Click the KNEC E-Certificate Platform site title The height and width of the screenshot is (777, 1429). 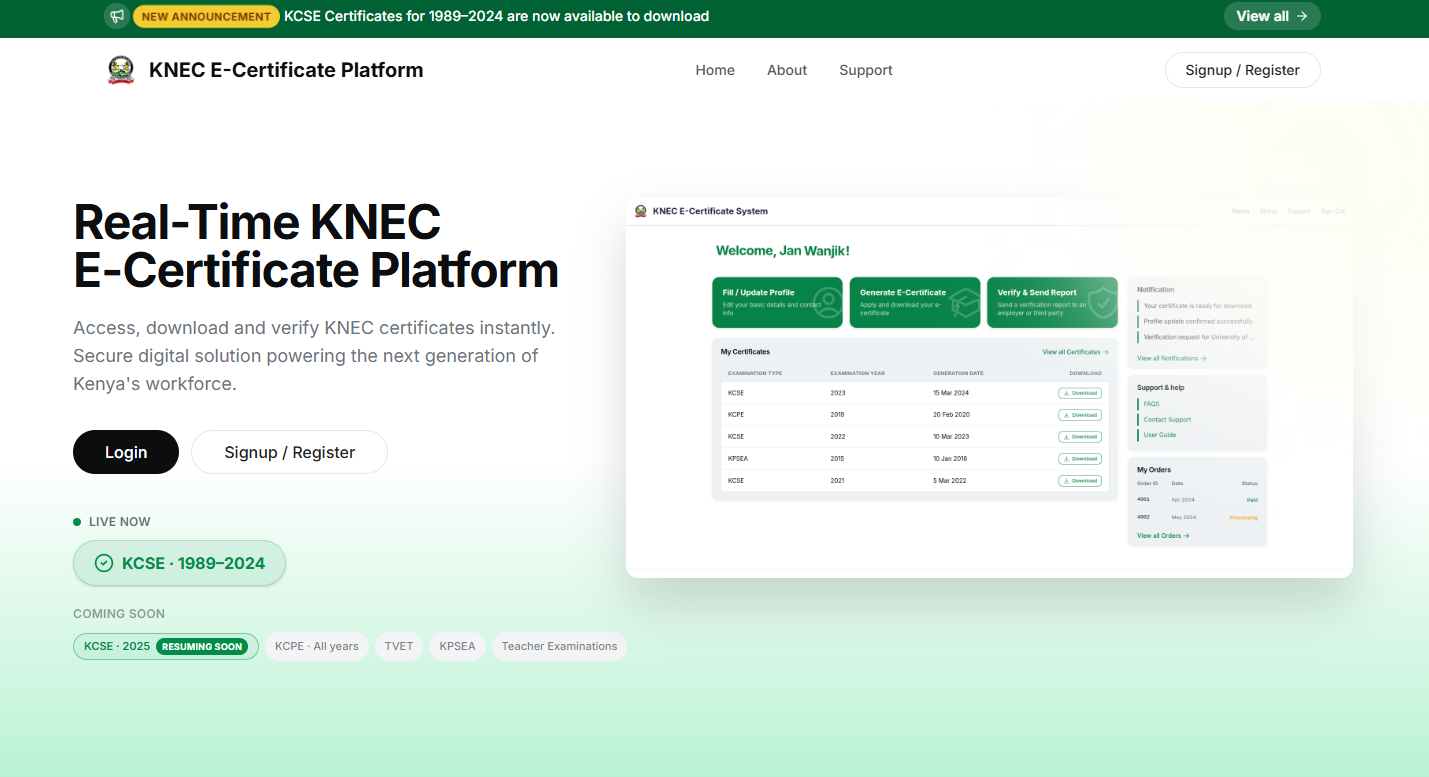[286, 70]
